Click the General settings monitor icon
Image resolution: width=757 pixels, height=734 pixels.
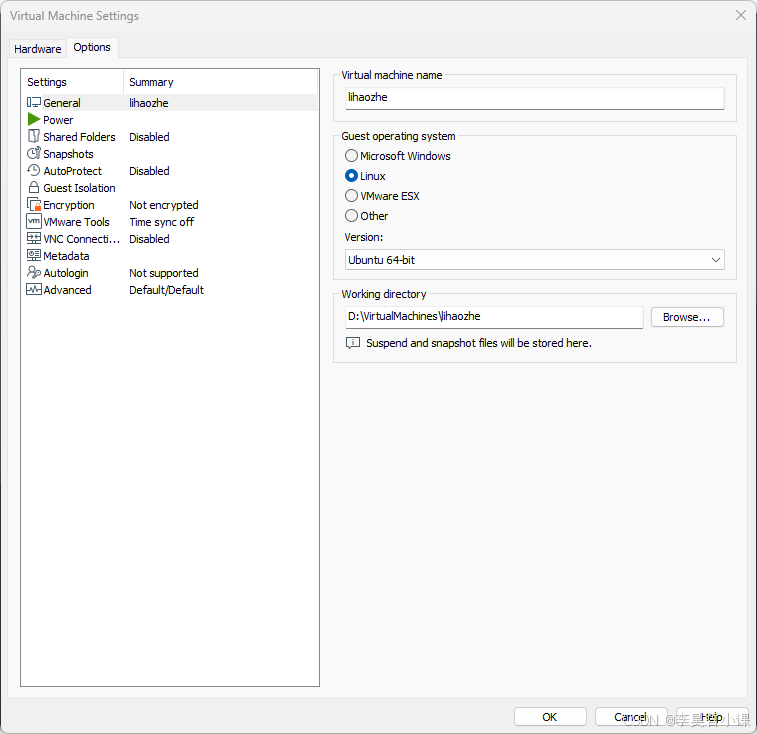(x=34, y=102)
